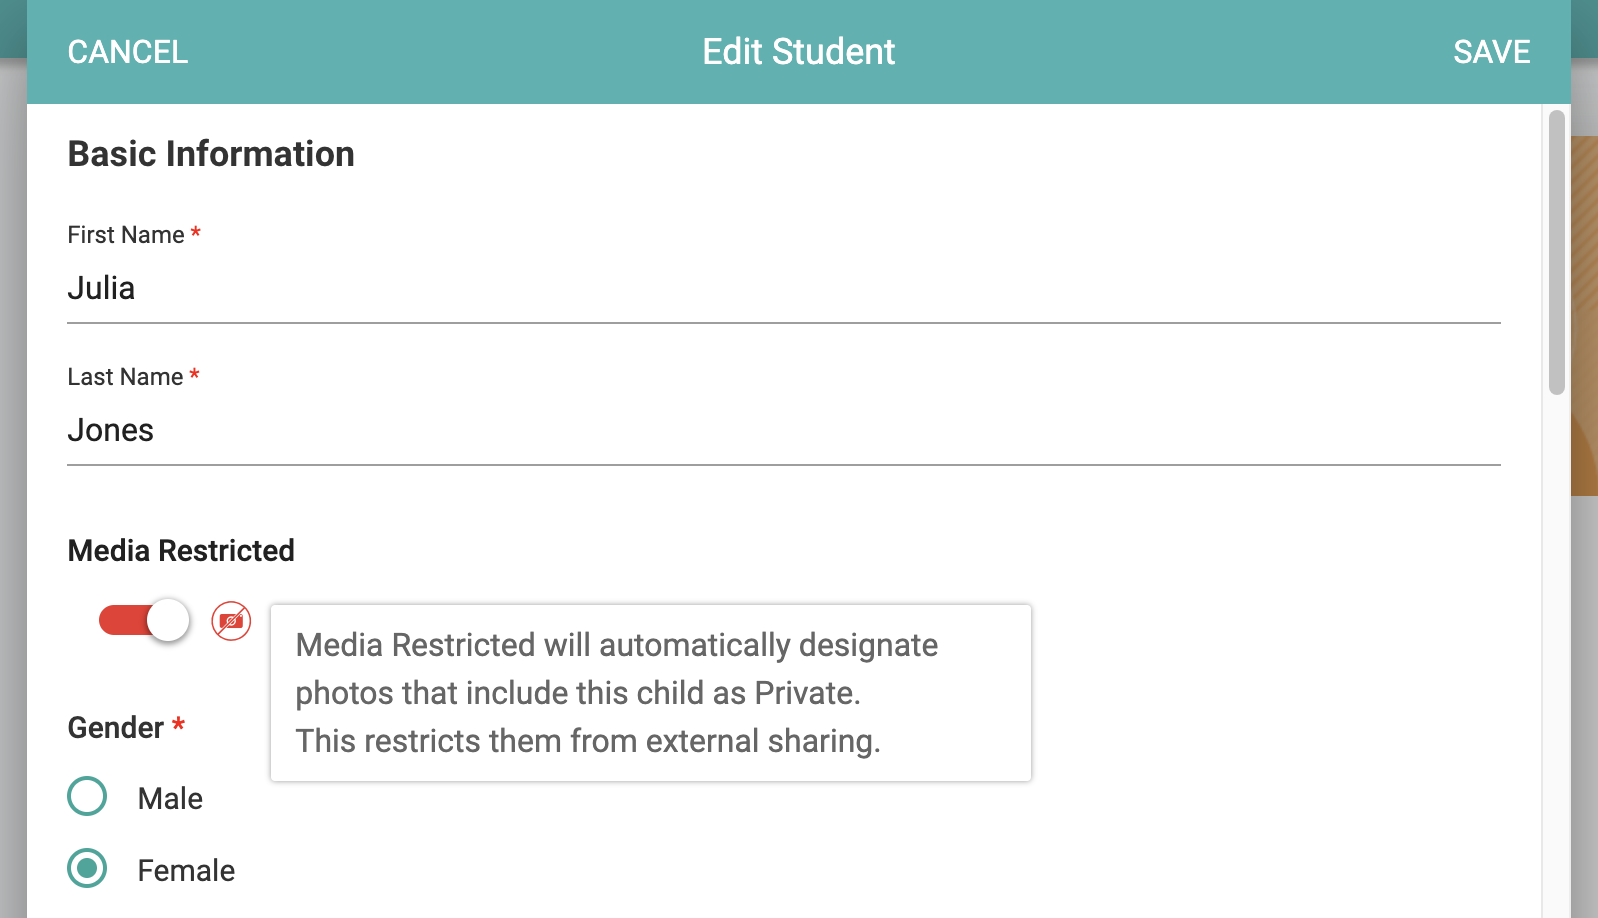This screenshot has height=918, width=1598.
Task: Click the Last Name field label
Action: coord(125,377)
